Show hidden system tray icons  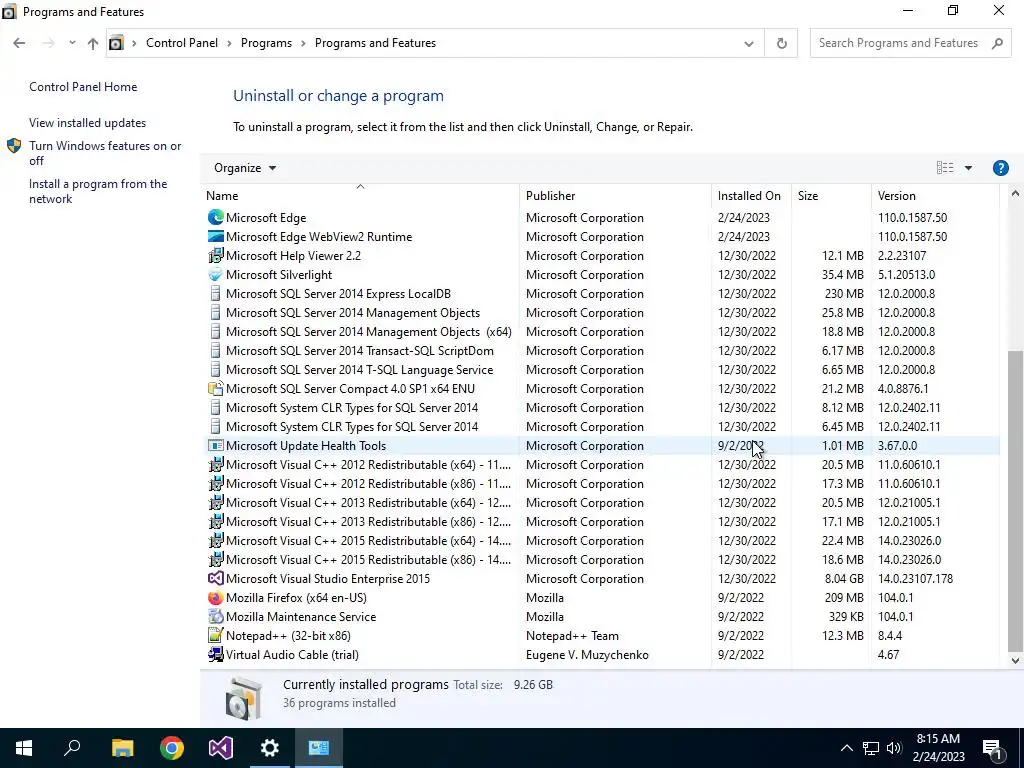pyautogui.click(x=846, y=748)
